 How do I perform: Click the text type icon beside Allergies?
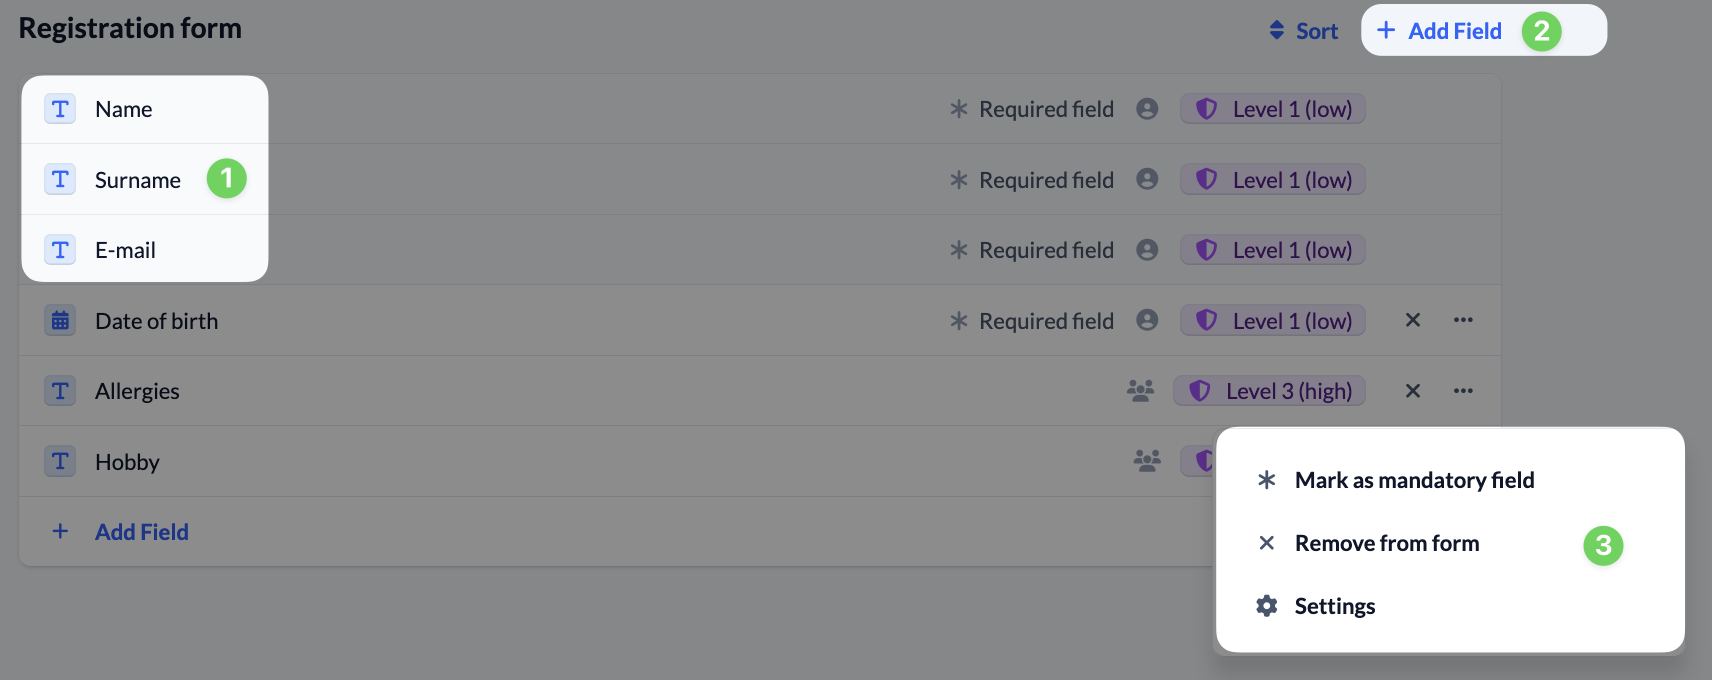click(x=60, y=391)
